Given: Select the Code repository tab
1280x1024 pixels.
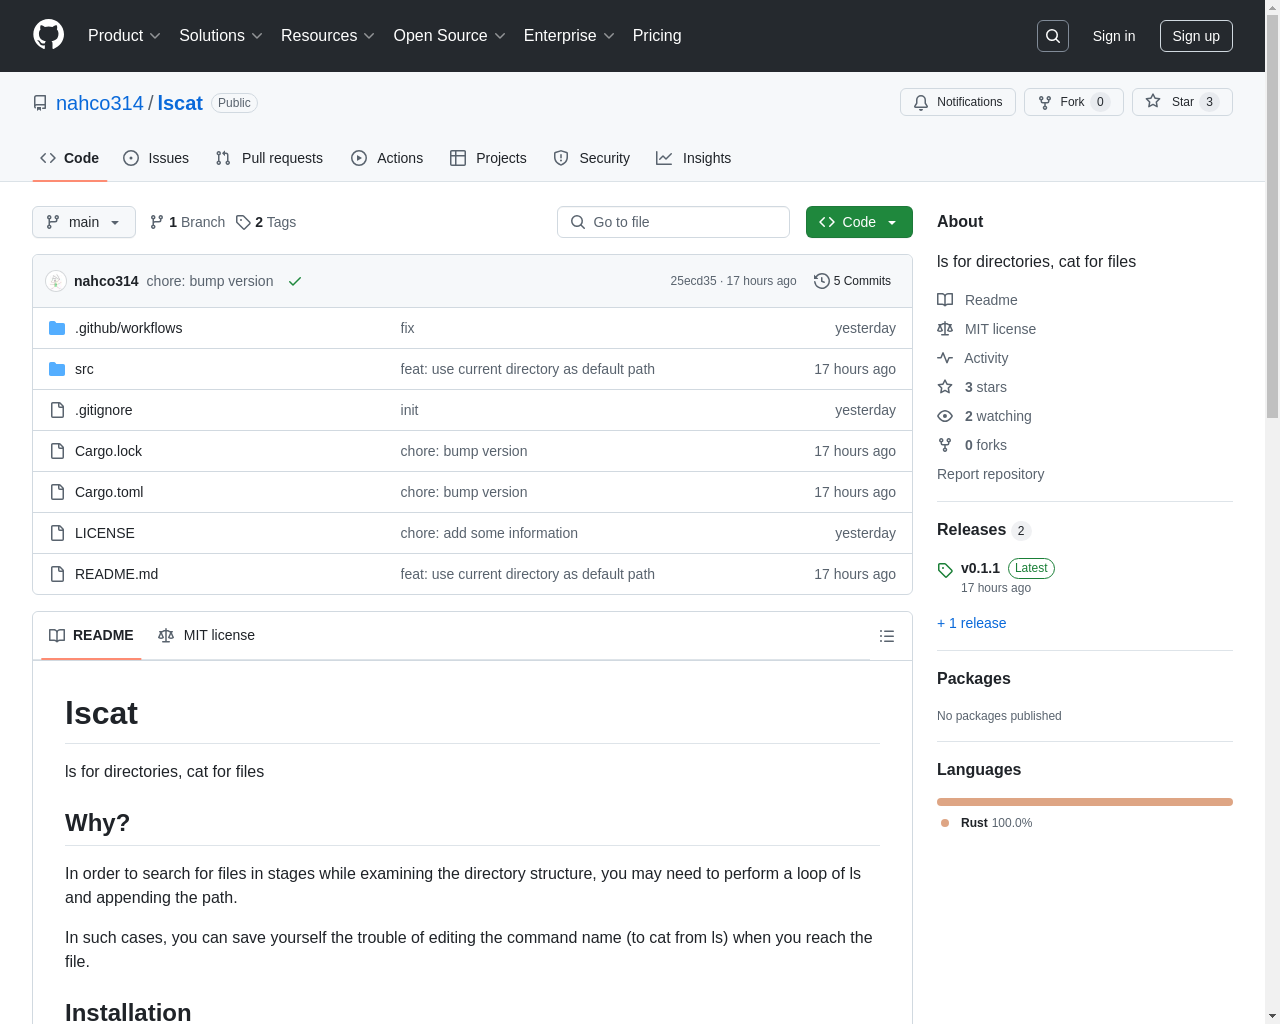Looking at the screenshot, I should tap(69, 158).
